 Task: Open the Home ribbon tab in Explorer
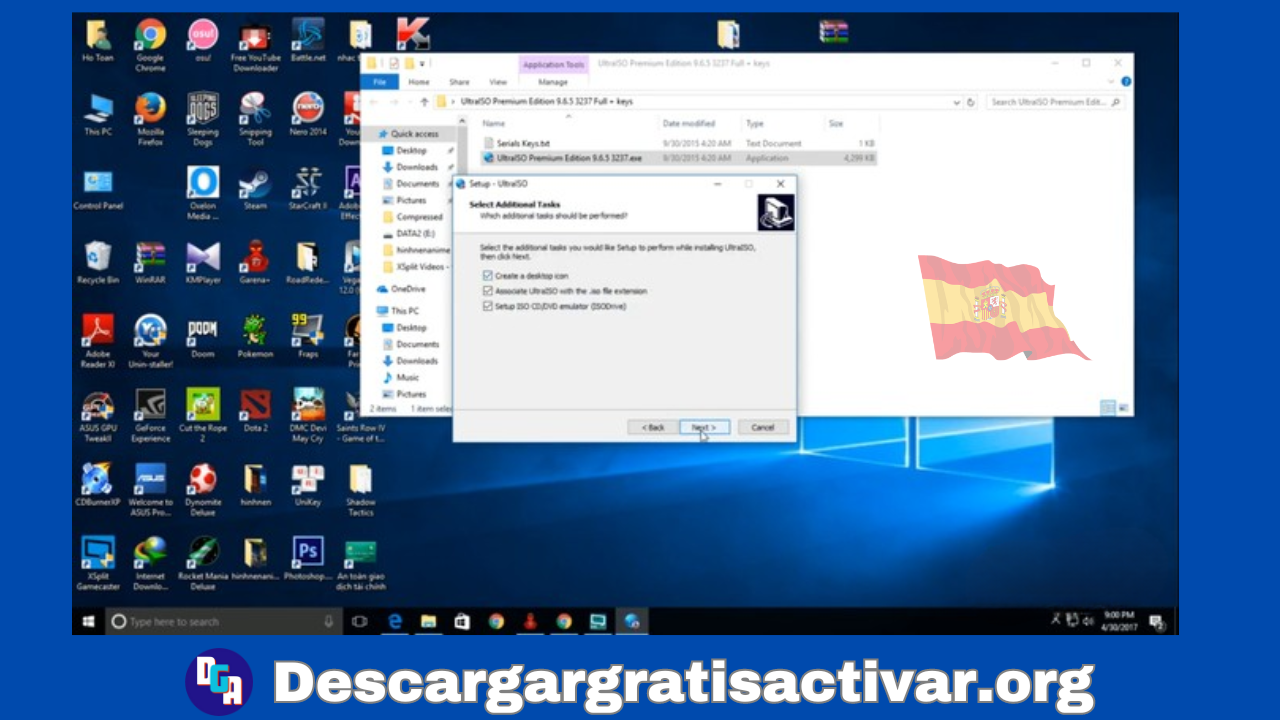click(419, 82)
